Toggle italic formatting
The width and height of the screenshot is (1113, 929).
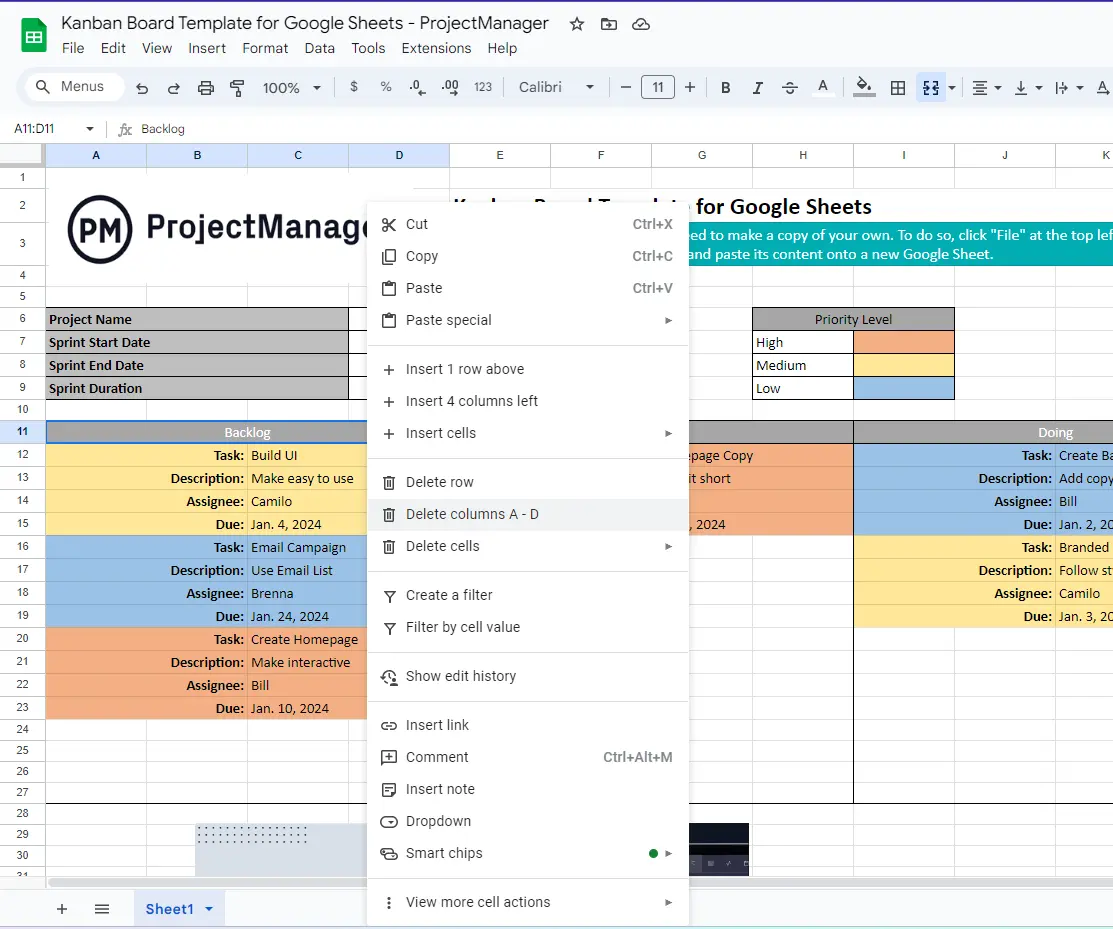tap(758, 87)
